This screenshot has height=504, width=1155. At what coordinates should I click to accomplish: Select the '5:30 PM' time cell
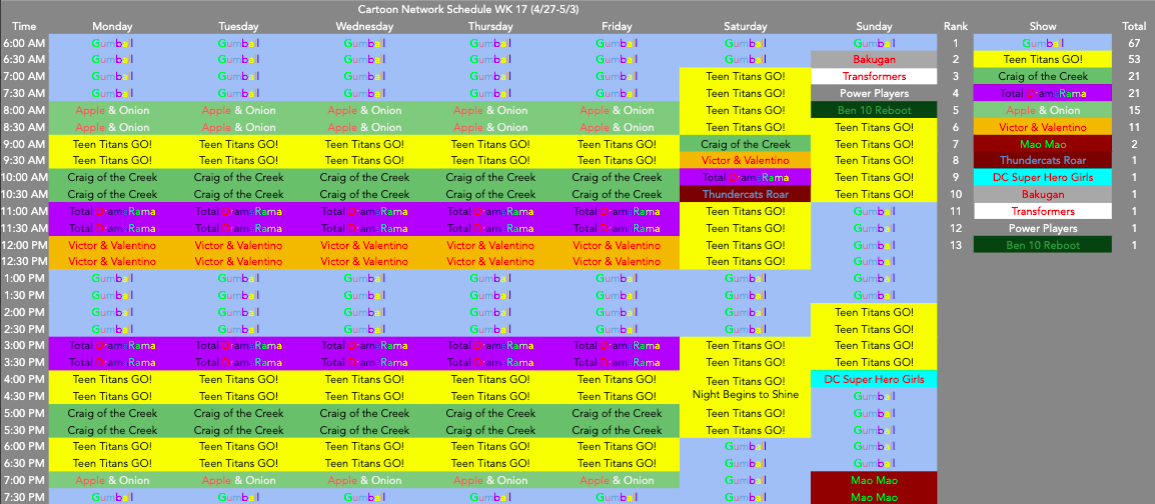pos(24,430)
